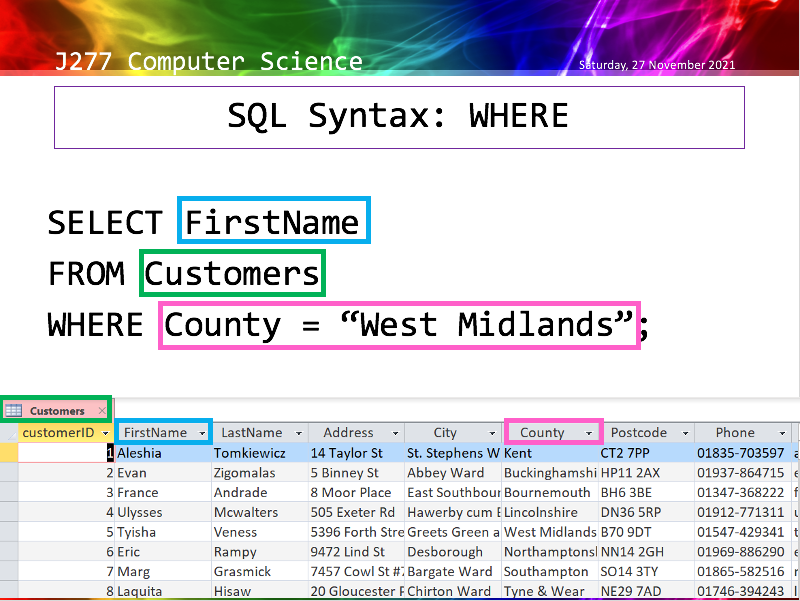Image resolution: width=800 pixels, height=601 pixels.
Task: Click the blue highlighted FirstName SQL box
Action: [x=273, y=221]
